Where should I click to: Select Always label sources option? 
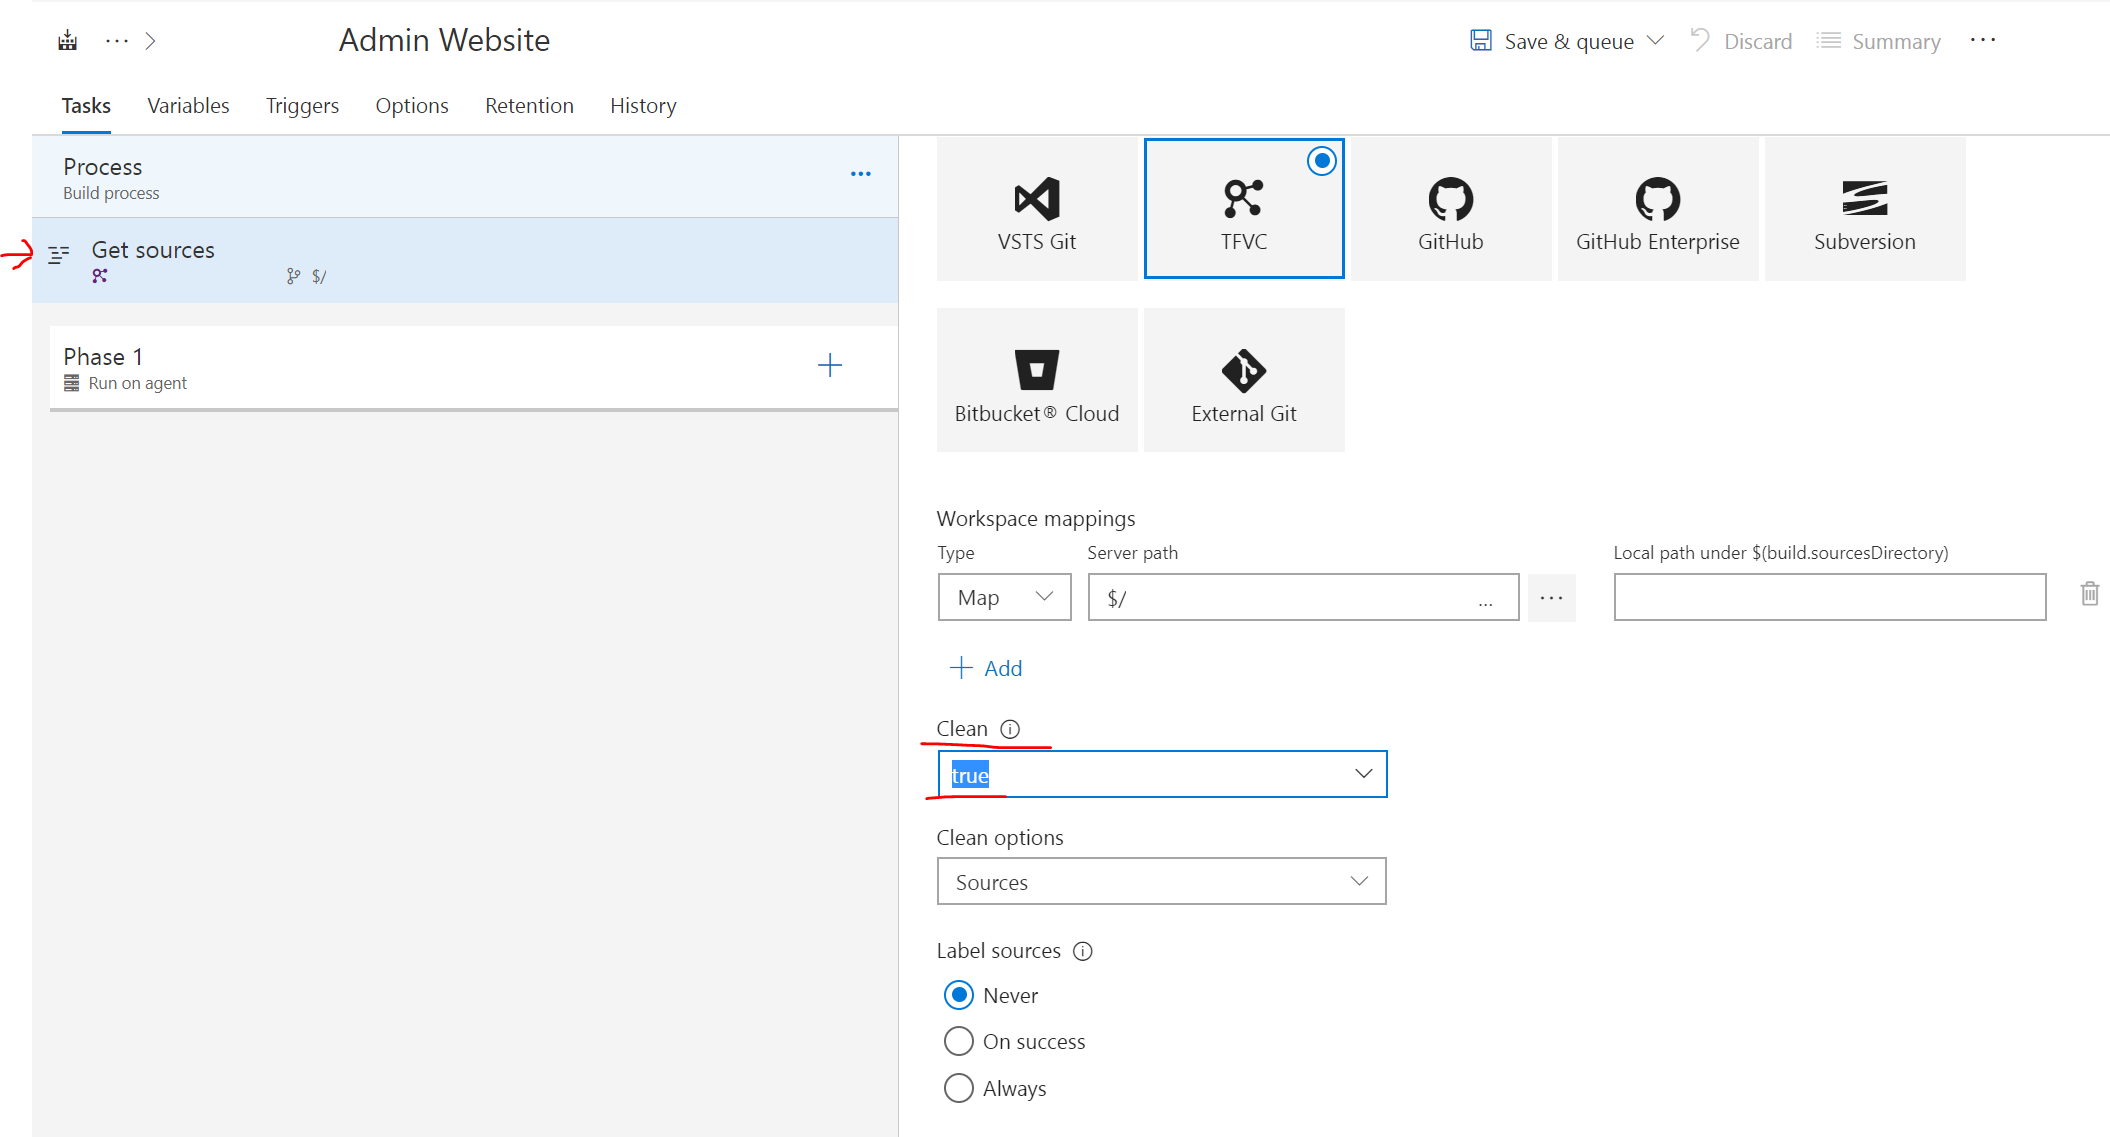point(958,1088)
